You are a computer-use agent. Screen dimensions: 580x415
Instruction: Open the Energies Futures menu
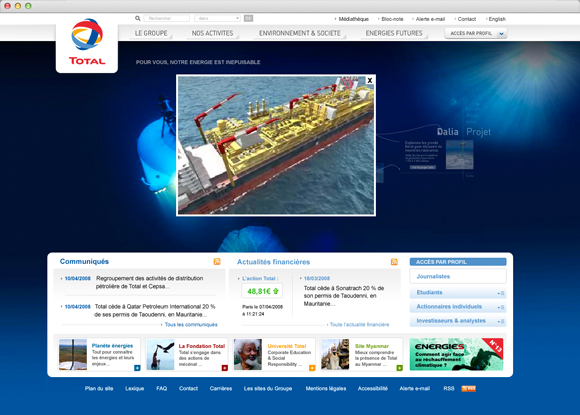tap(394, 33)
